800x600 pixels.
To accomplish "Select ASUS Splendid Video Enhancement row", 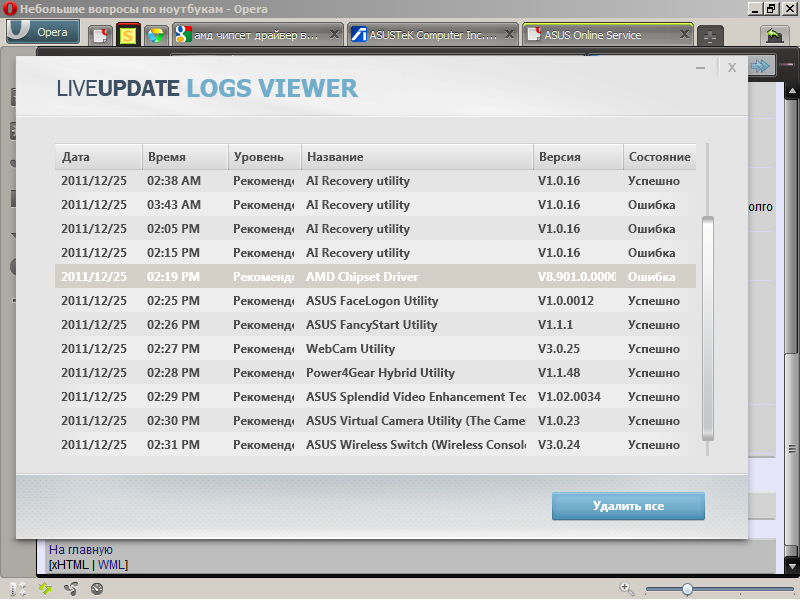I will click(x=375, y=396).
